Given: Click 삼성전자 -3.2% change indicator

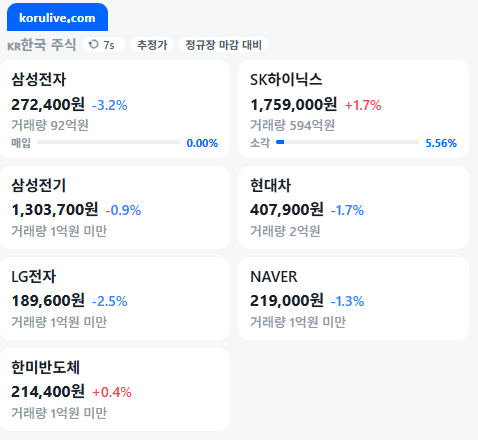Looking at the screenshot, I should point(110,105).
